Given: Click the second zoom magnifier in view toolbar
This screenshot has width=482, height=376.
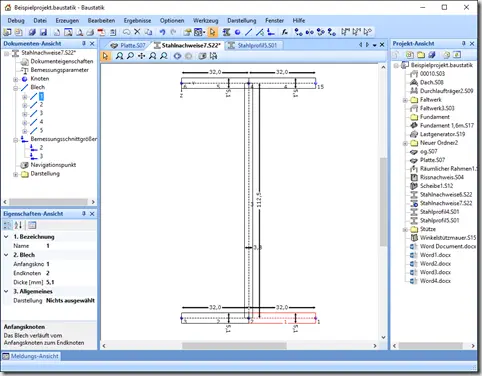Looking at the screenshot, I should click(130, 56).
